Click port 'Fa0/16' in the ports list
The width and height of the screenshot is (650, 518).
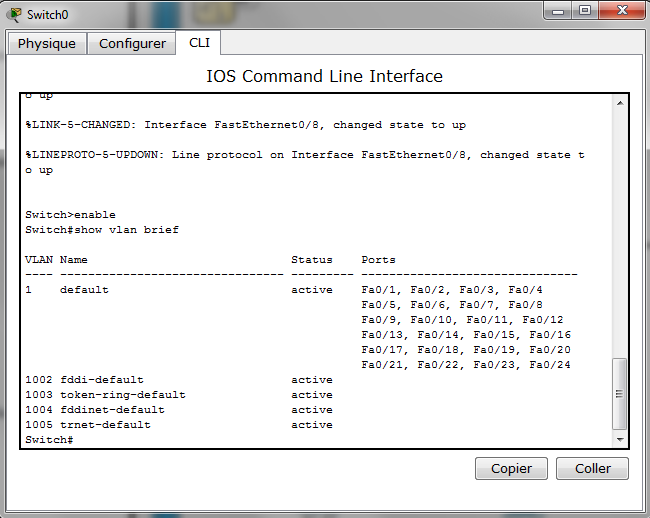(550, 334)
